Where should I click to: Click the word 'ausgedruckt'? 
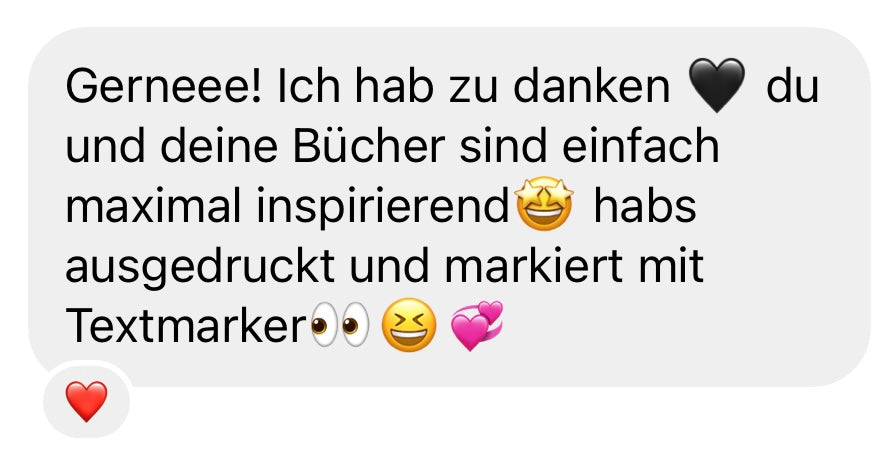pyautogui.click(x=200, y=268)
